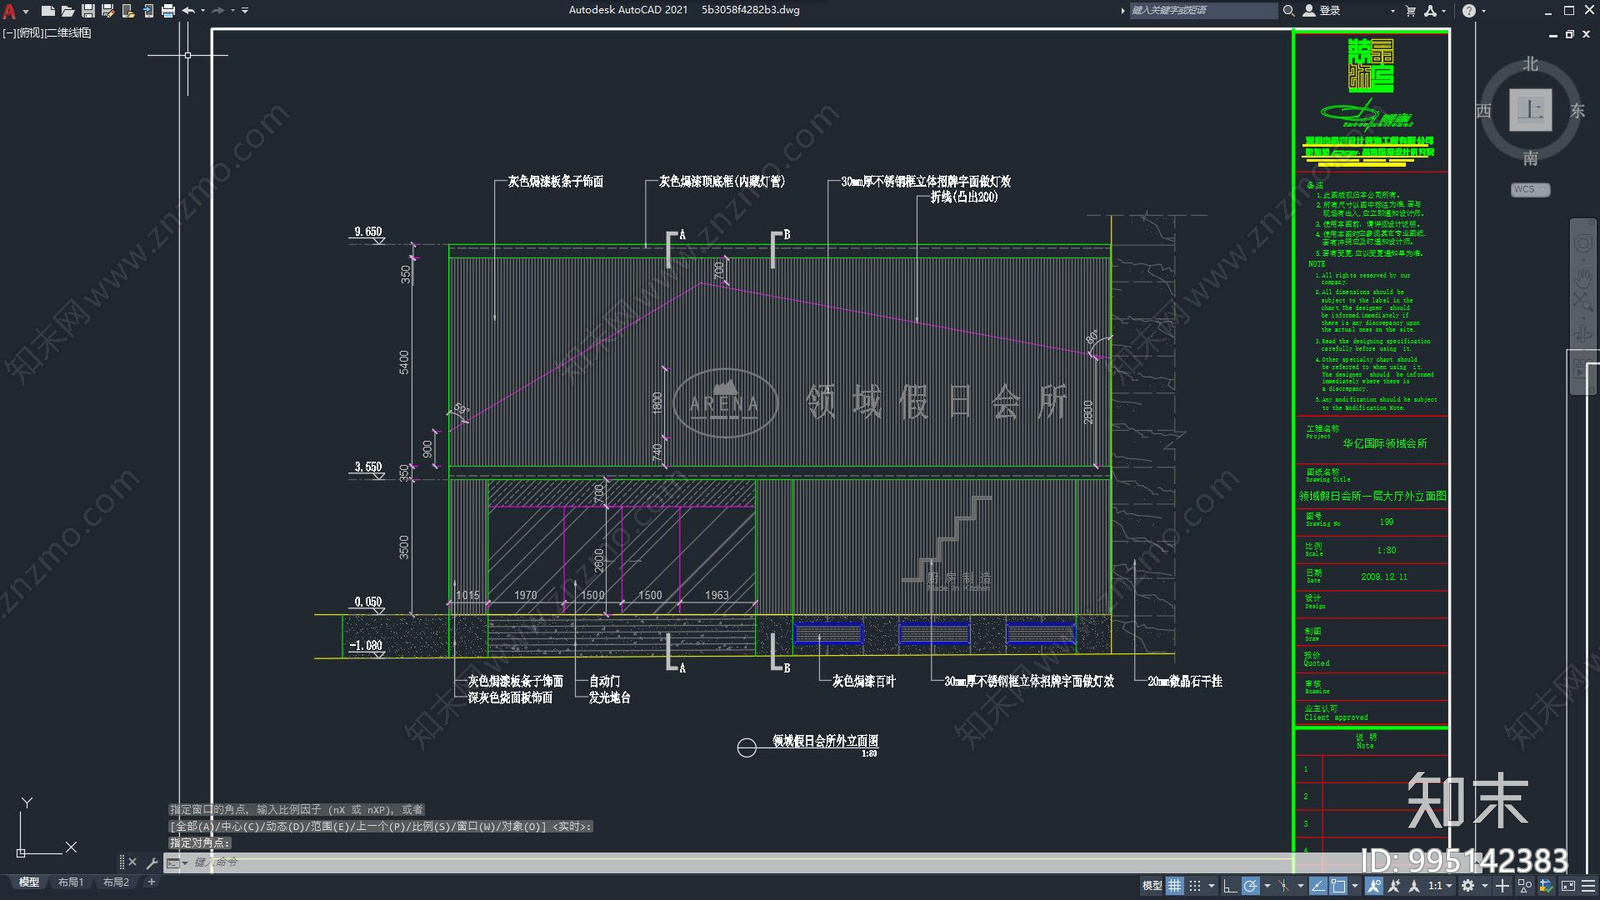The width and height of the screenshot is (1600, 900).
Task: Open the Autodesk App Store cart icon
Action: point(1410,10)
